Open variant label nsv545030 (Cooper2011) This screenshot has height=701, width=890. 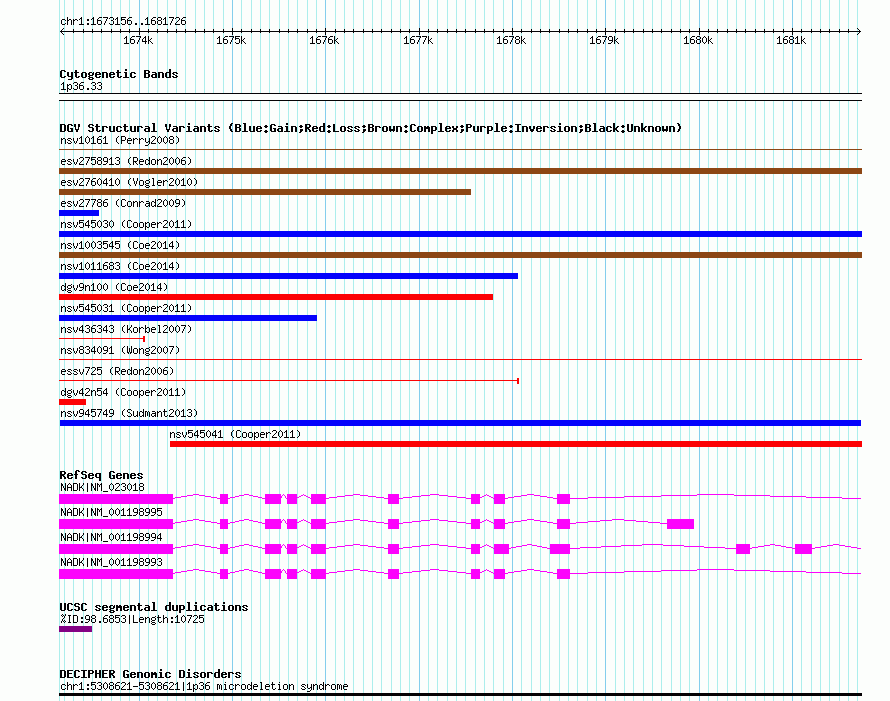(126, 224)
